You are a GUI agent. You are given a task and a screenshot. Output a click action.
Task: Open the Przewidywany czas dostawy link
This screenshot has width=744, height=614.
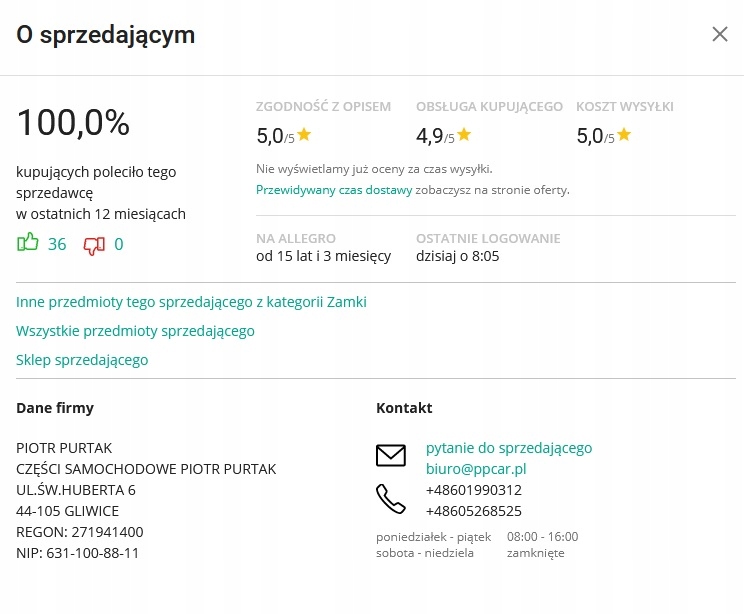pyautogui.click(x=334, y=190)
